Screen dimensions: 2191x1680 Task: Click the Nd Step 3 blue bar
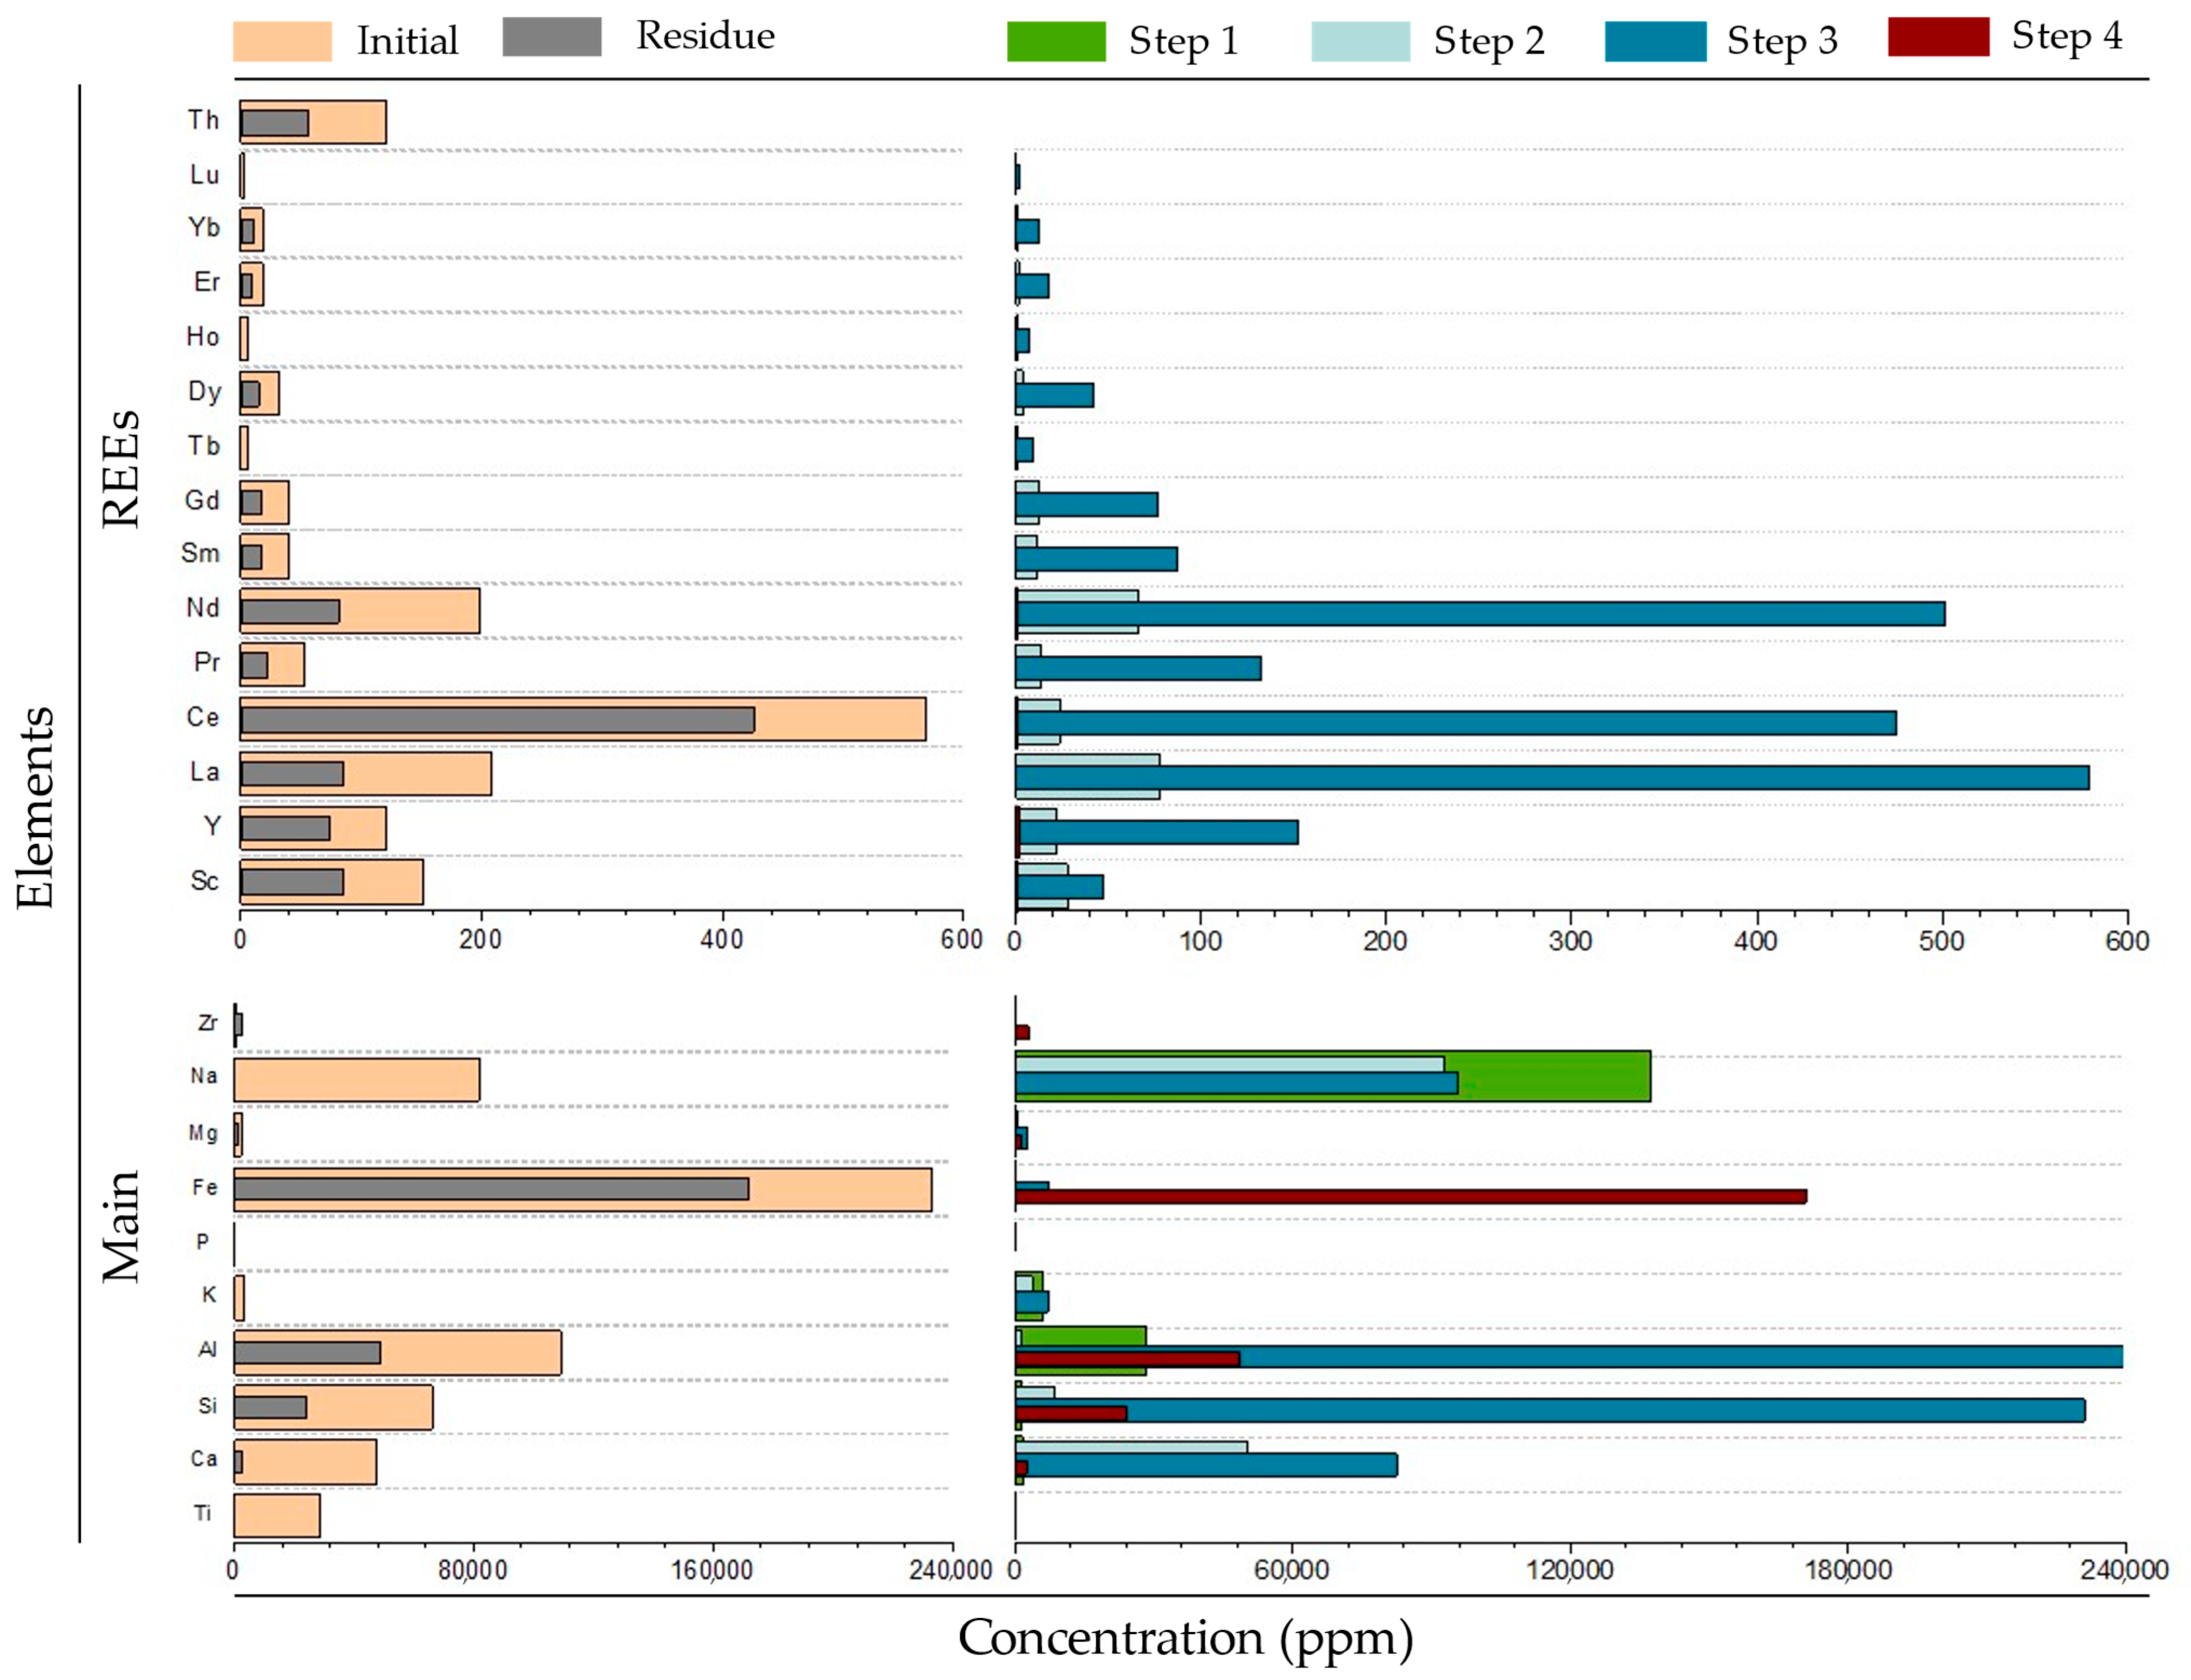pos(1480,613)
